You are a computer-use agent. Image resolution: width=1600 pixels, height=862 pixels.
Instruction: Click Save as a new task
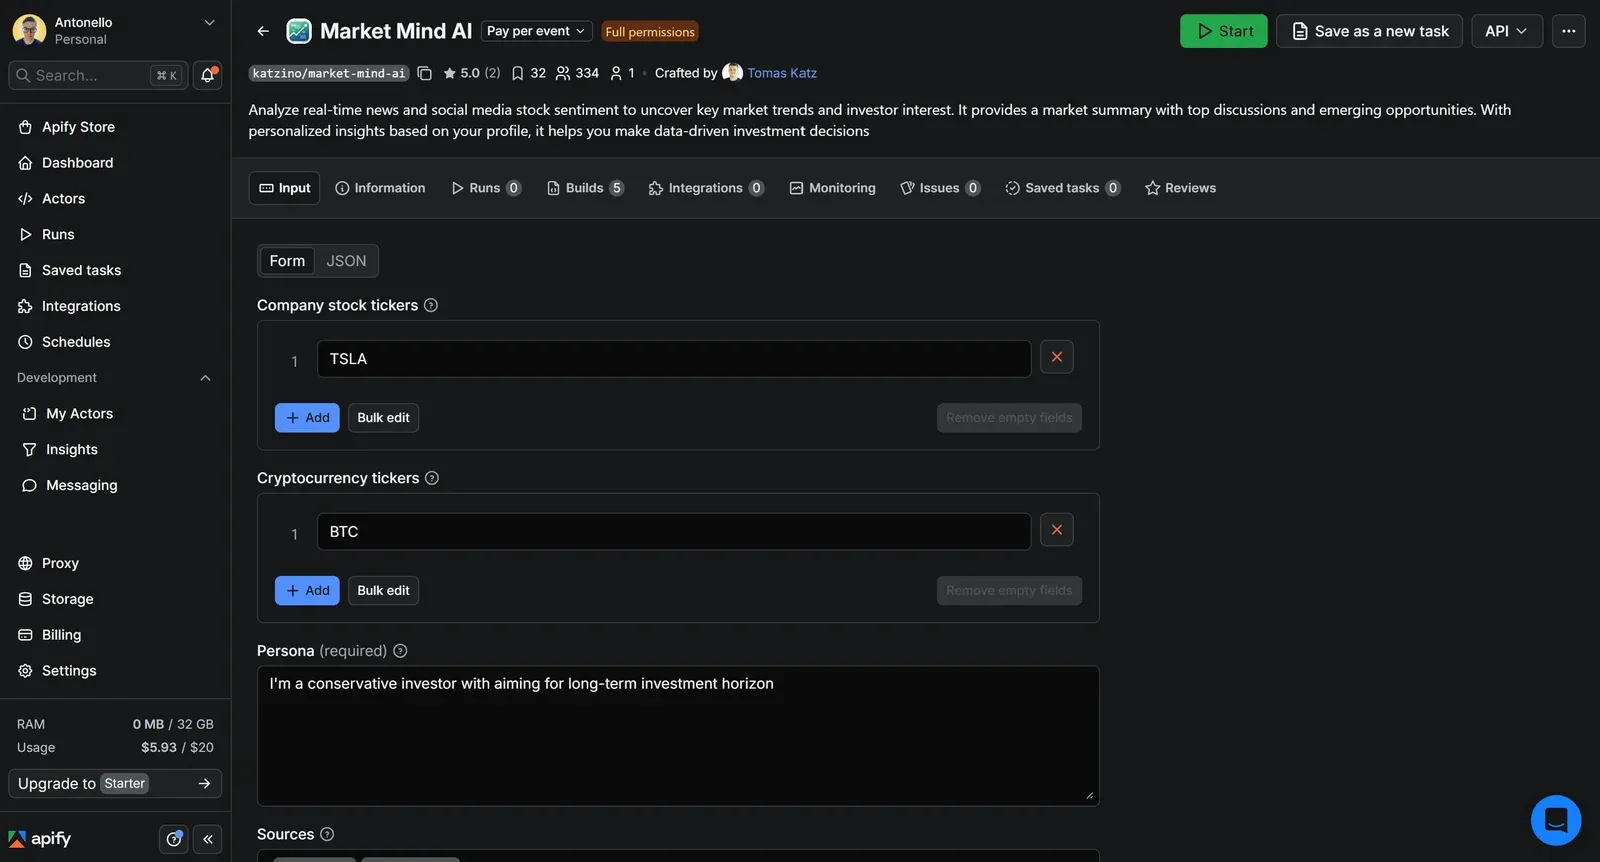1369,31
